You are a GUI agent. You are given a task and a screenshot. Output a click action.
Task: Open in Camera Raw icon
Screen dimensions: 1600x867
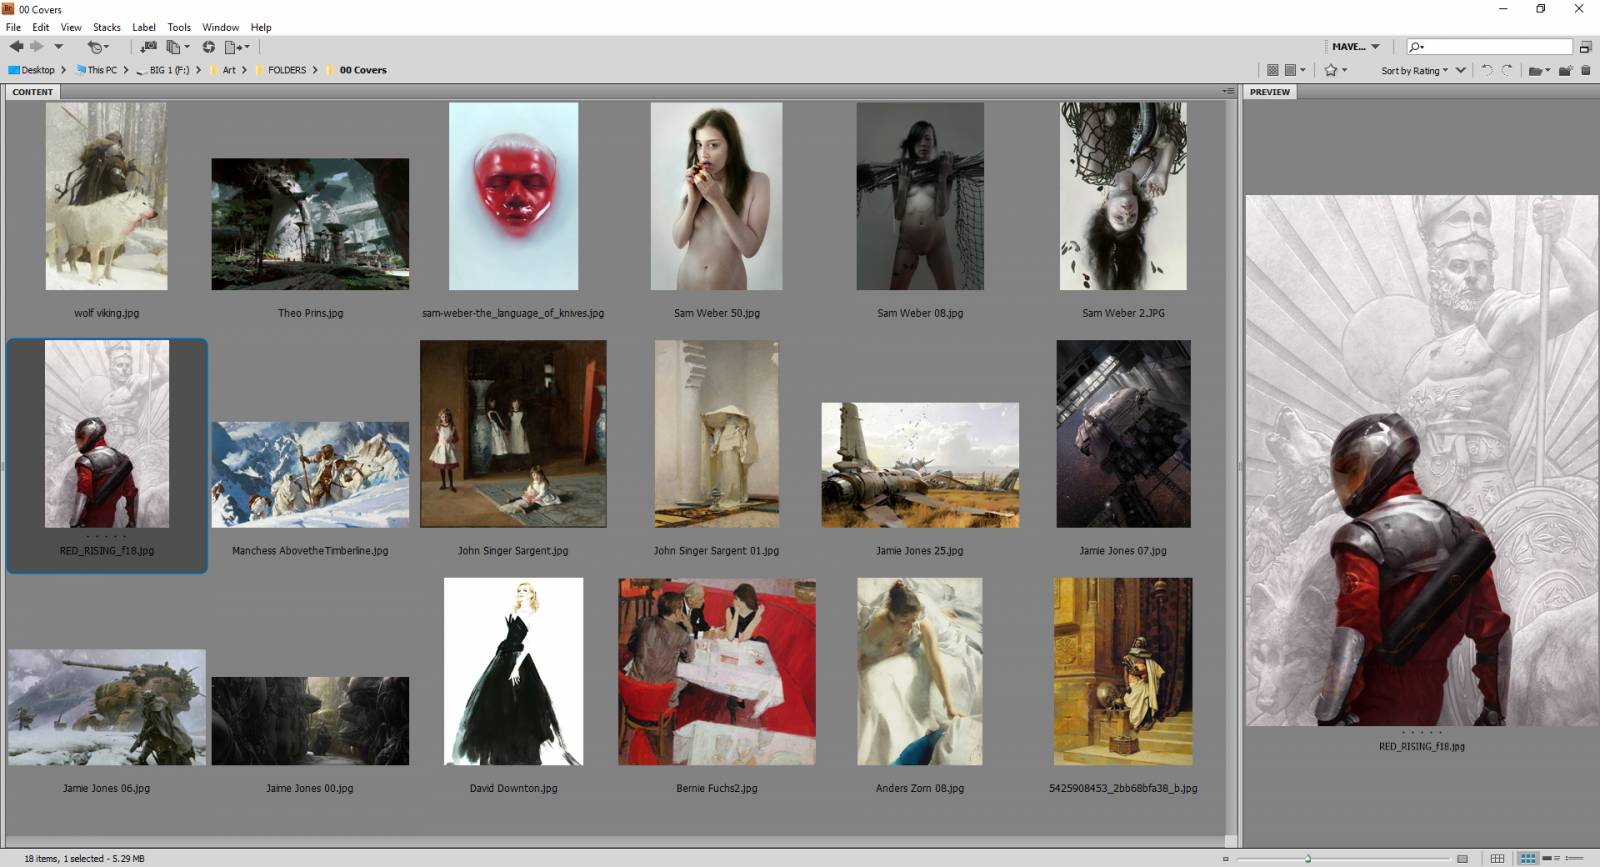[x=208, y=47]
